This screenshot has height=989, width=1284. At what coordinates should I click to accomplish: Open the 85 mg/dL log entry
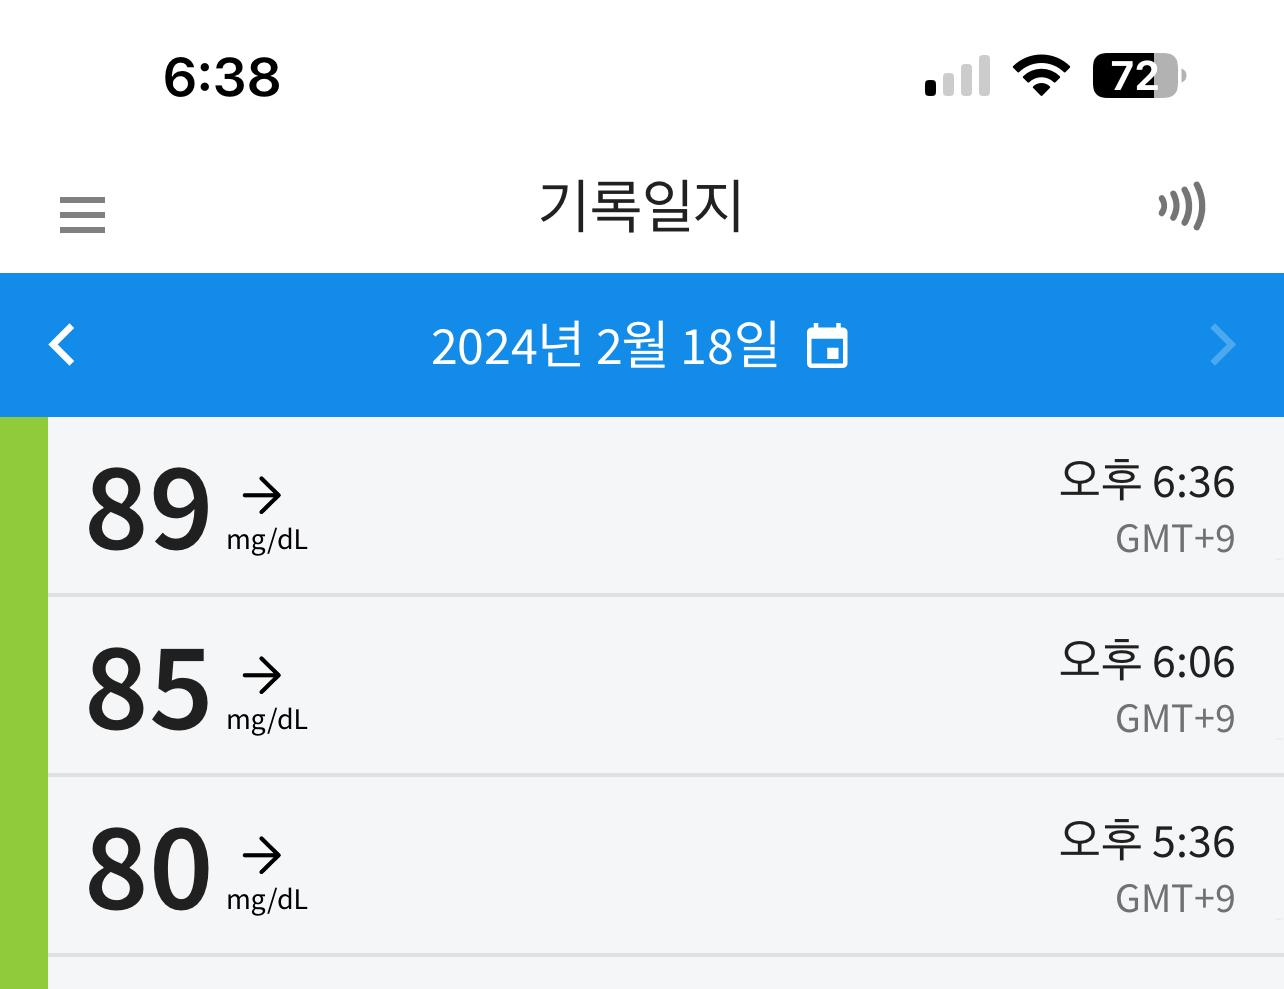666,686
